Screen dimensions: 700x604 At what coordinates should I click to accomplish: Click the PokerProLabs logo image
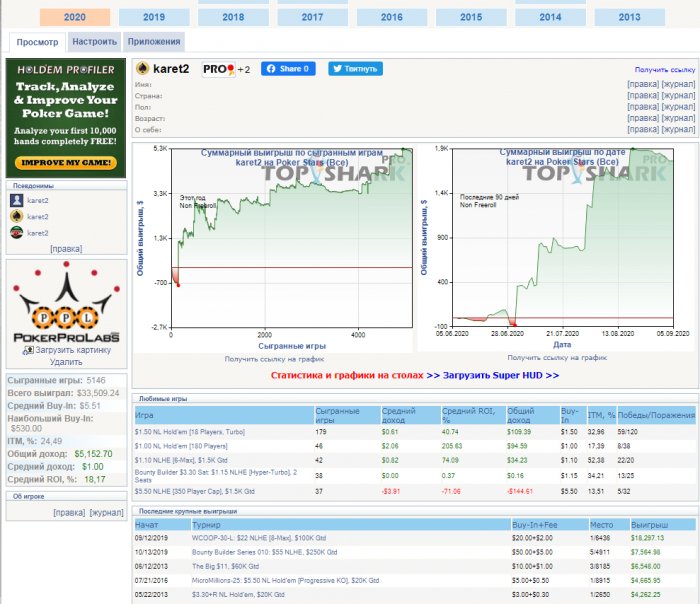click(x=66, y=303)
